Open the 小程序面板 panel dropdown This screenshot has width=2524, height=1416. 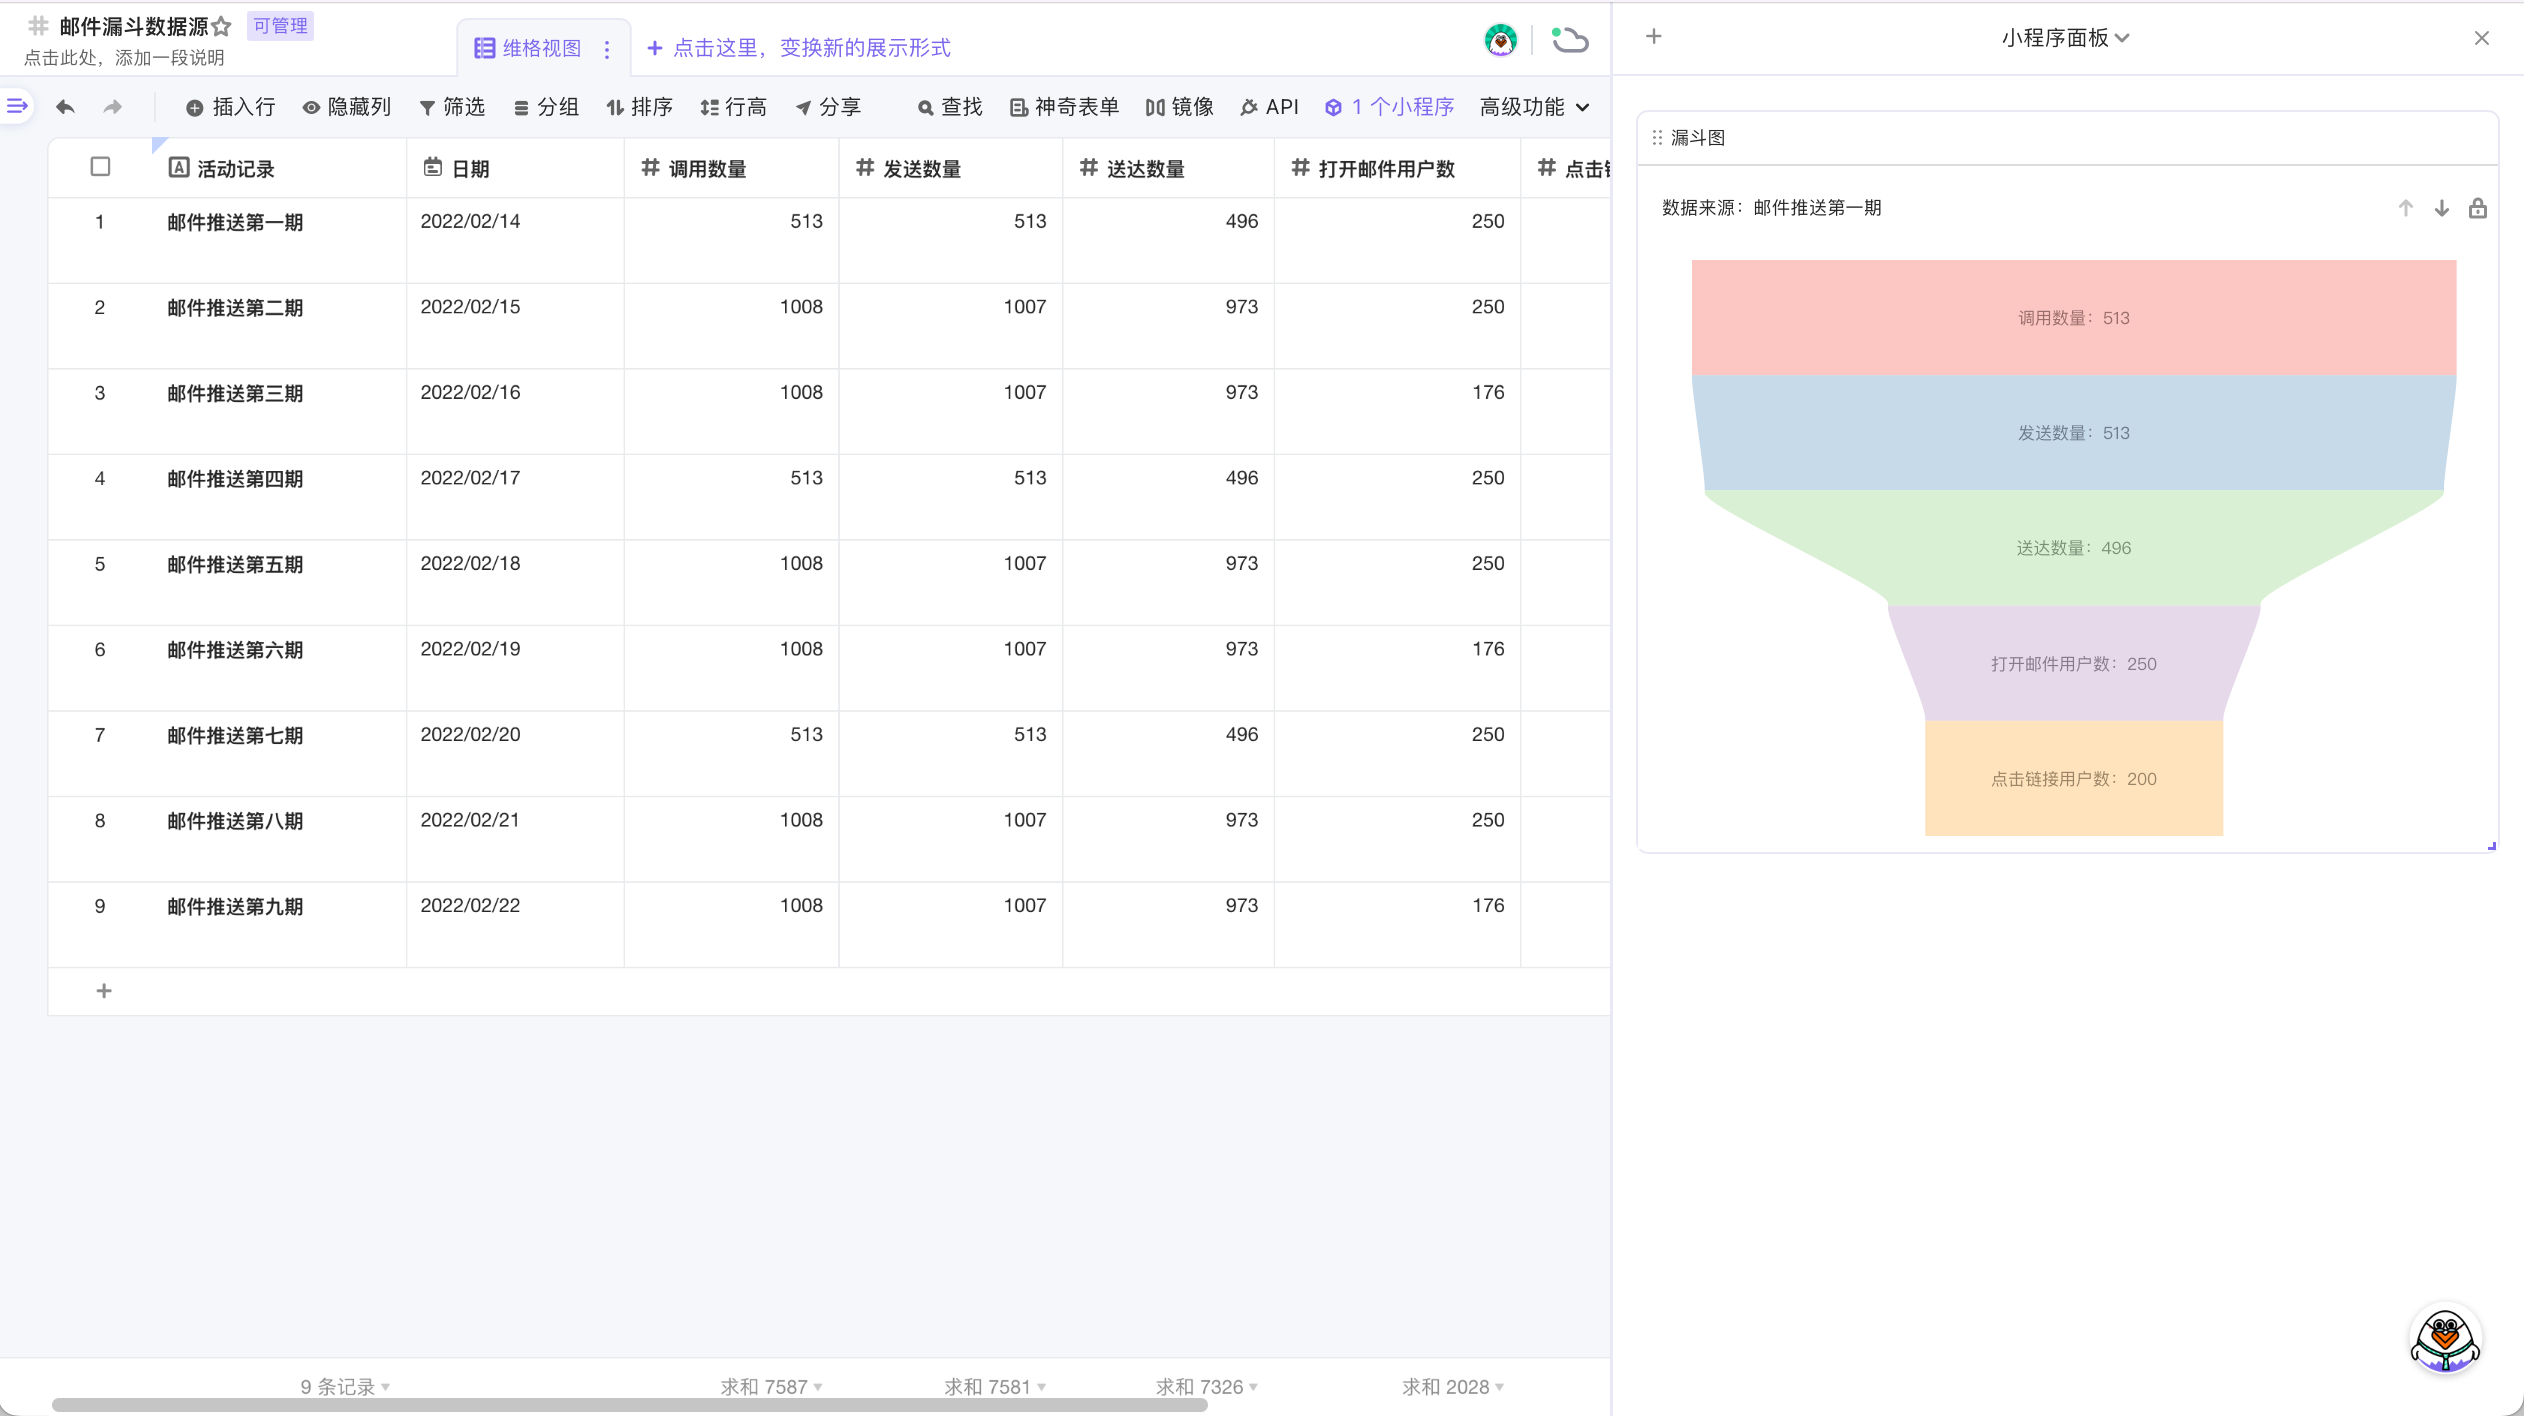(2065, 38)
